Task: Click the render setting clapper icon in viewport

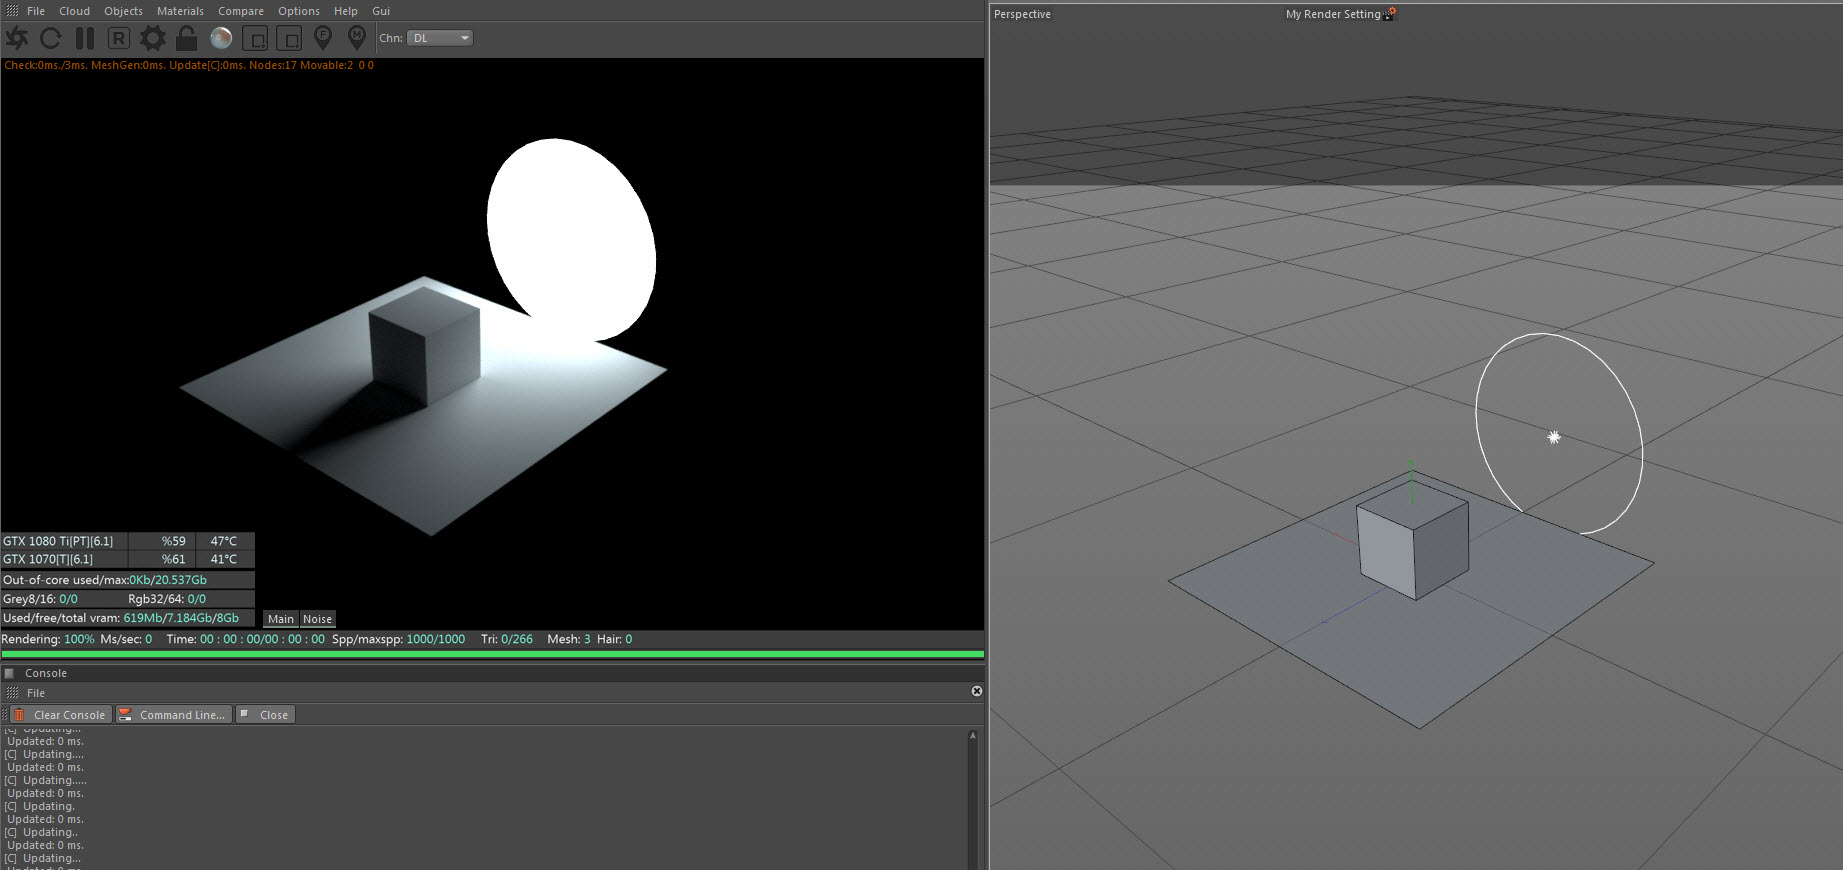Action: coord(1390,13)
